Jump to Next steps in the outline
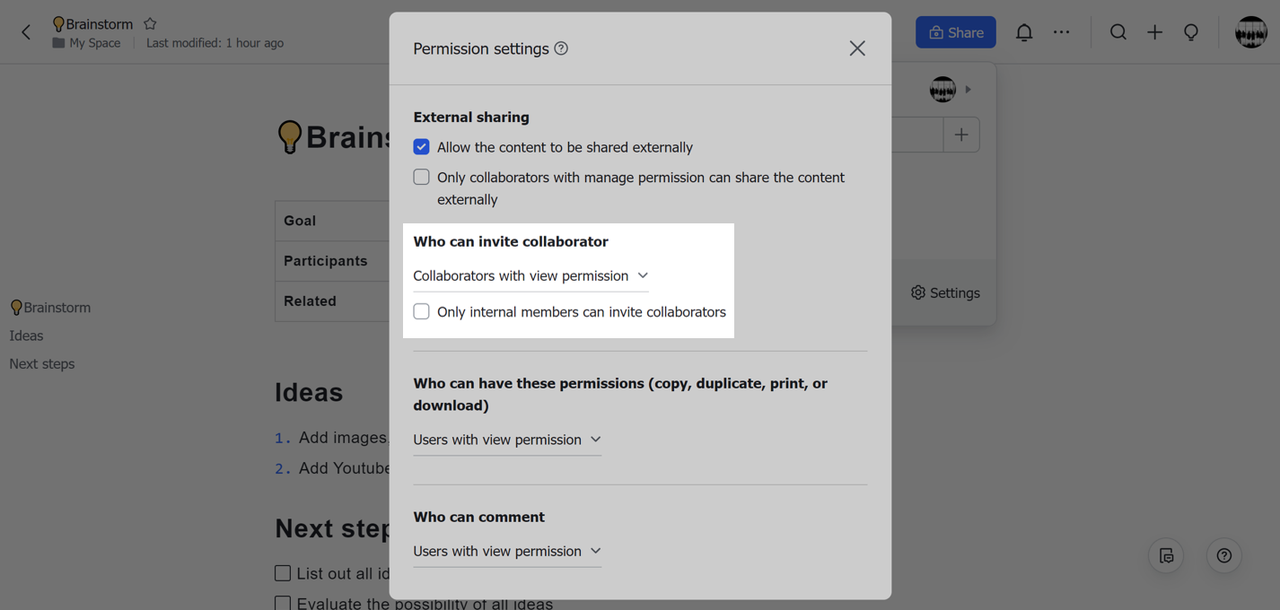The height and width of the screenshot is (610, 1280). (x=42, y=364)
